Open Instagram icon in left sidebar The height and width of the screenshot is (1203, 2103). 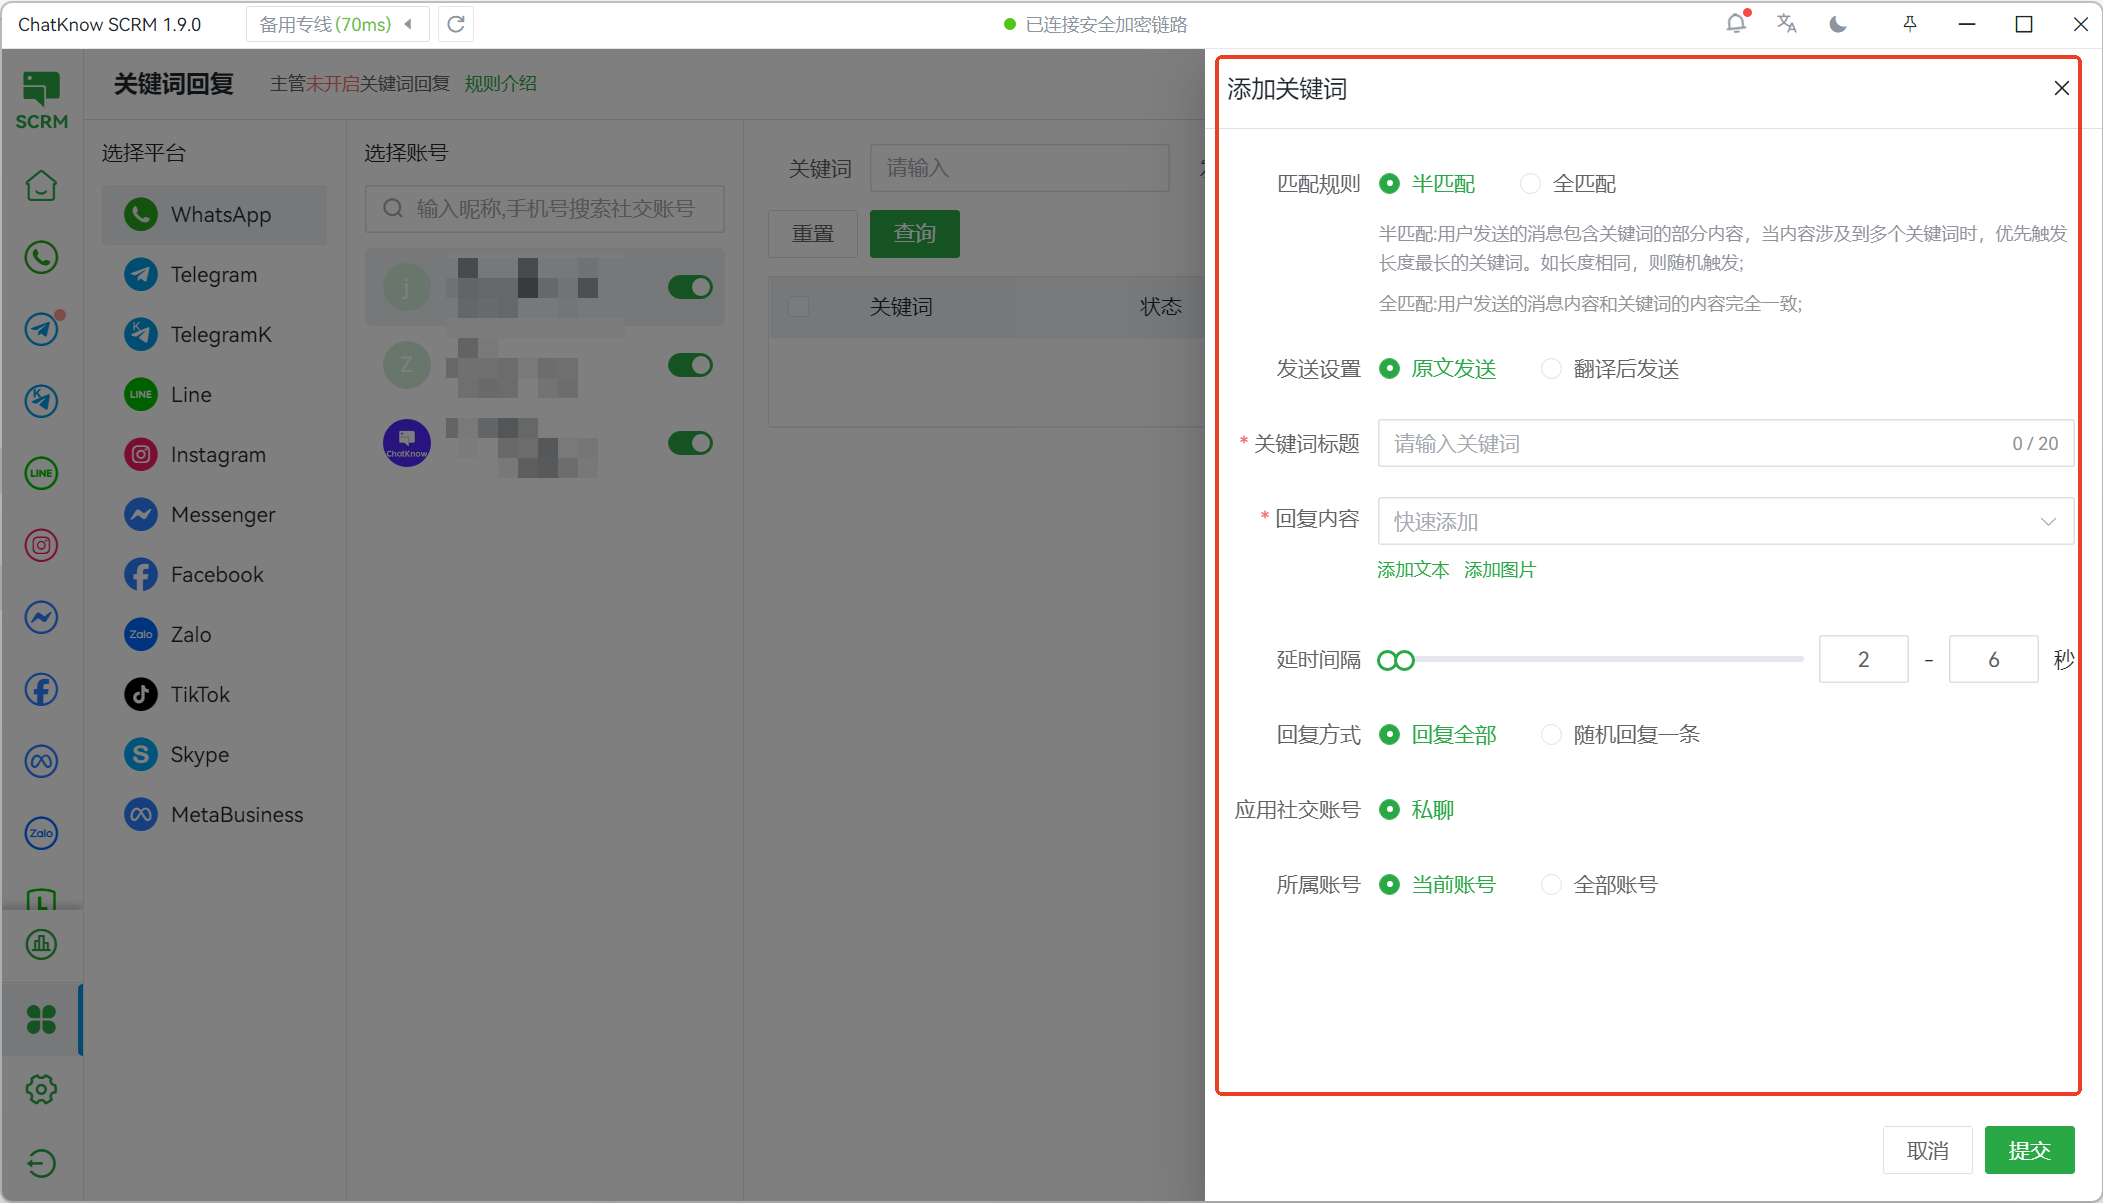click(x=41, y=545)
